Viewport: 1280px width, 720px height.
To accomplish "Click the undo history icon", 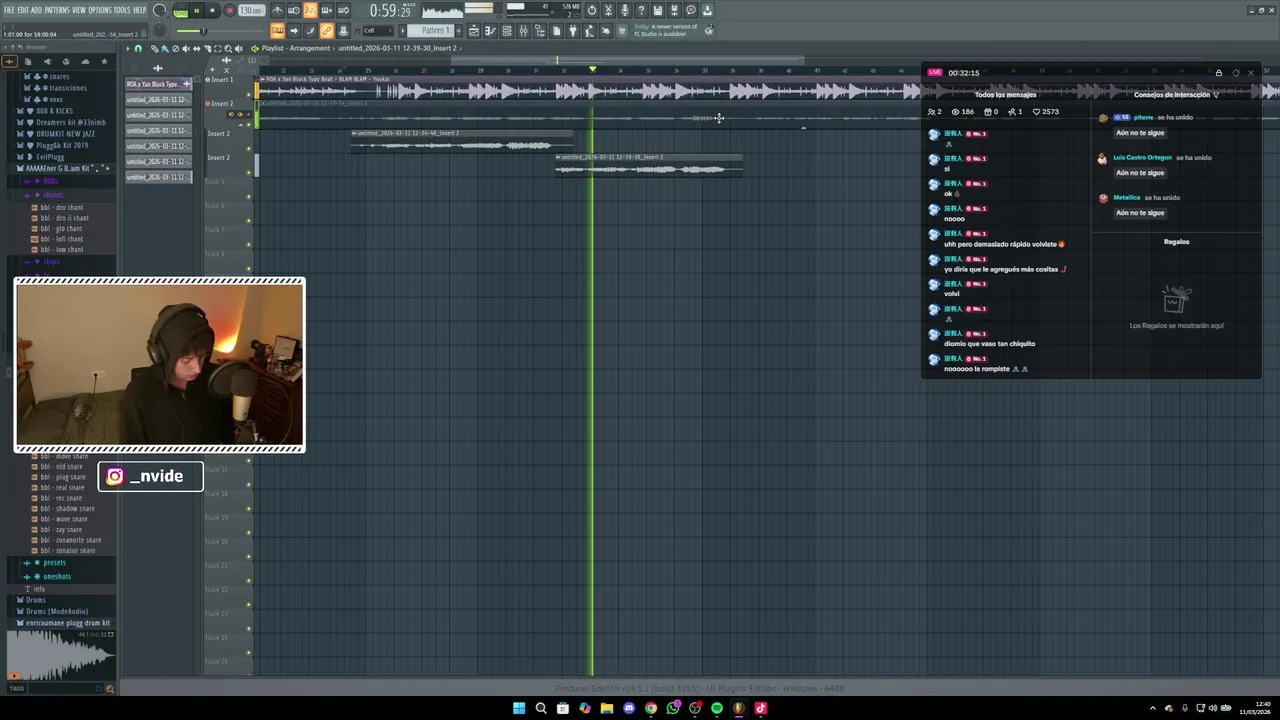I will coord(591,10).
